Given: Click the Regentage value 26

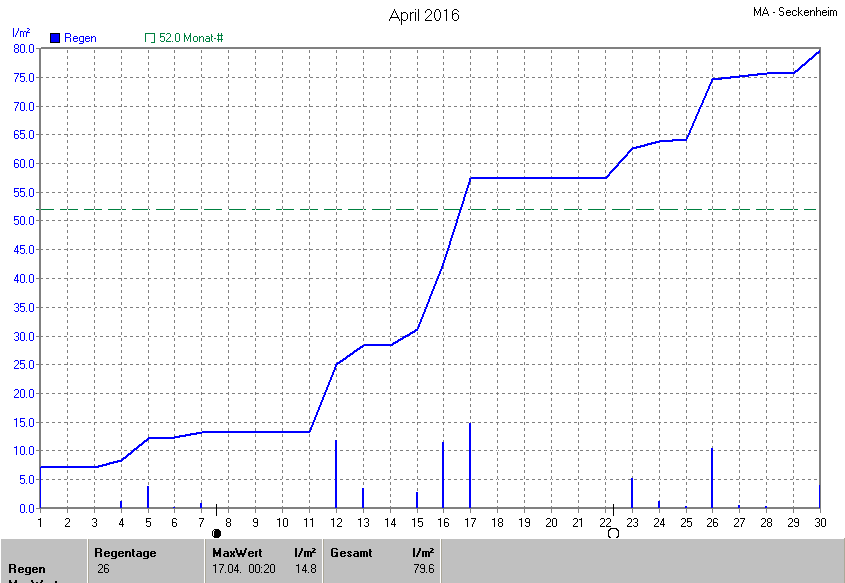Looking at the screenshot, I should (x=103, y=568).
